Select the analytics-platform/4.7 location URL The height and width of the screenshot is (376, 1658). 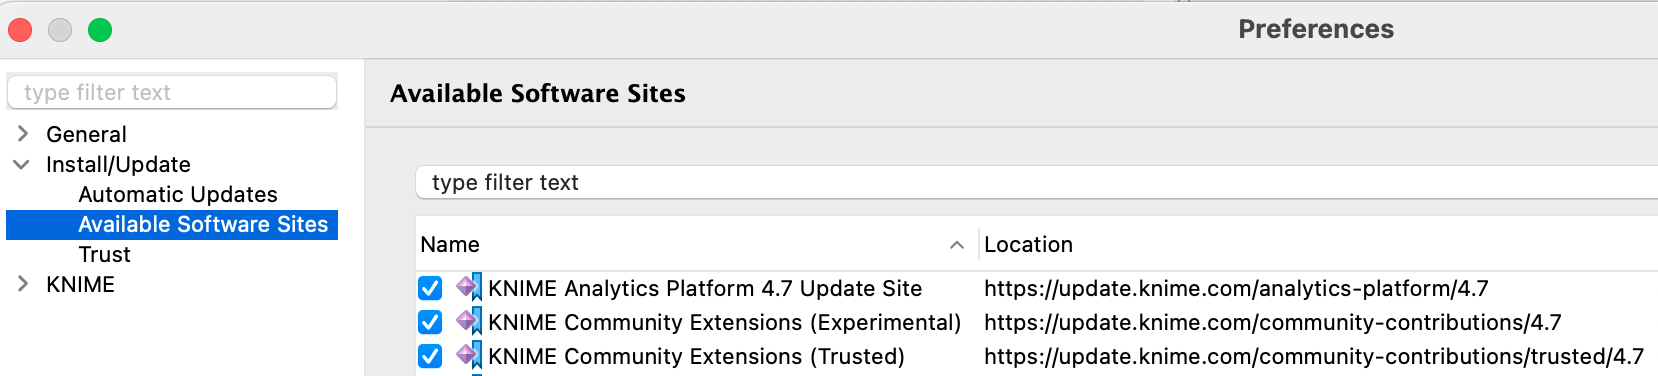pos(1236,288)
